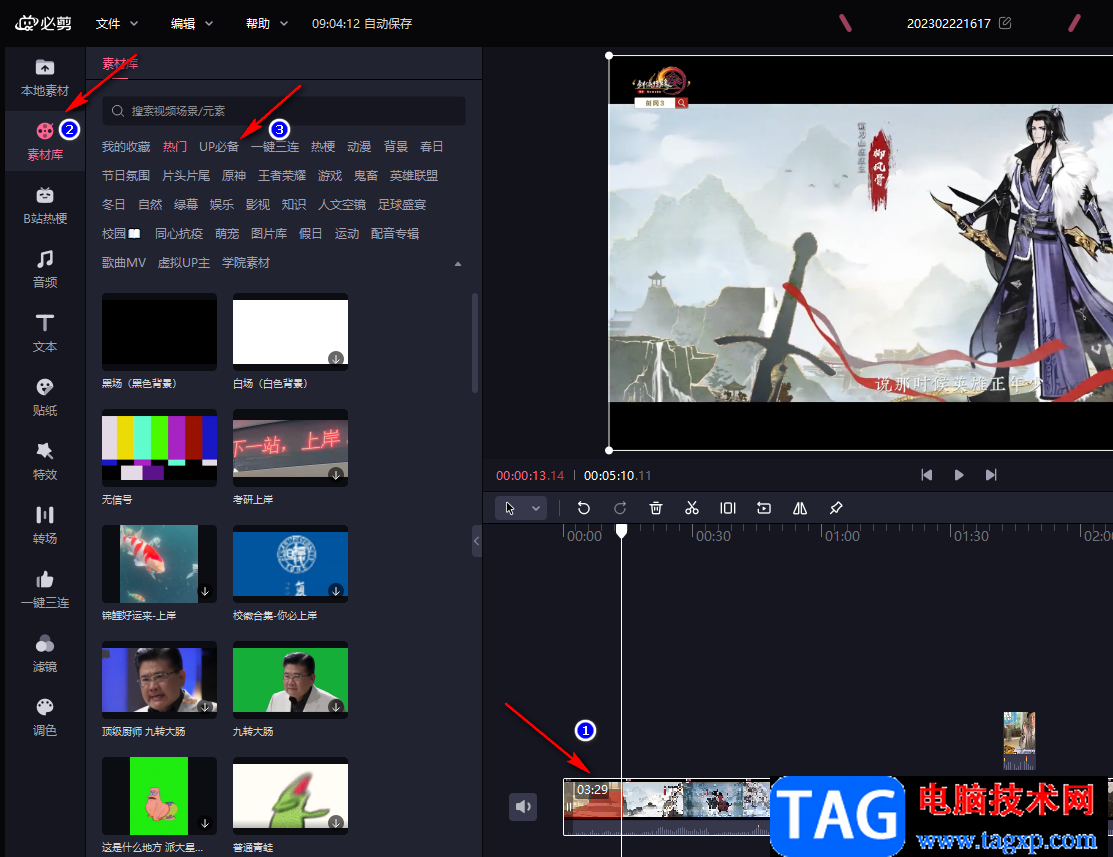Click the playhead handle on timeline ruler
The height and width of the screenshot is (857, 1113).
coord(621,530)
